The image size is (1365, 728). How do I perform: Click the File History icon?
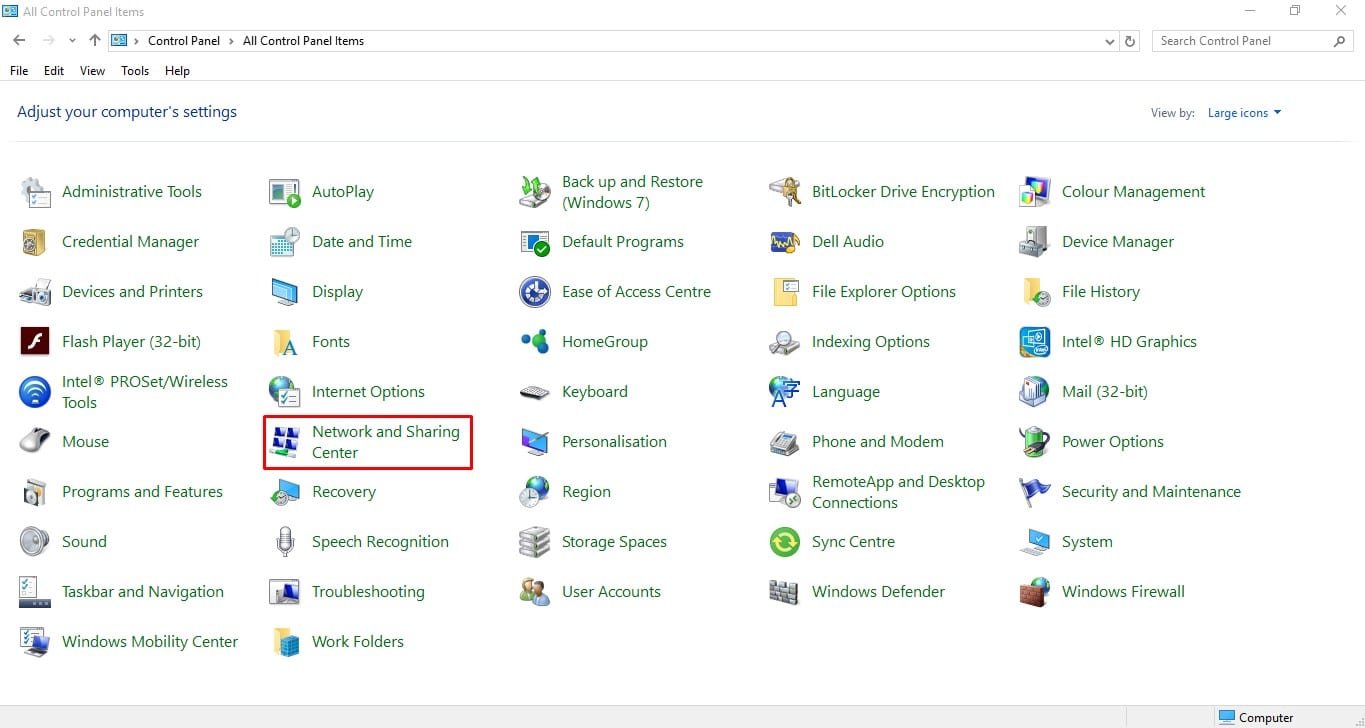(1035, 292)
